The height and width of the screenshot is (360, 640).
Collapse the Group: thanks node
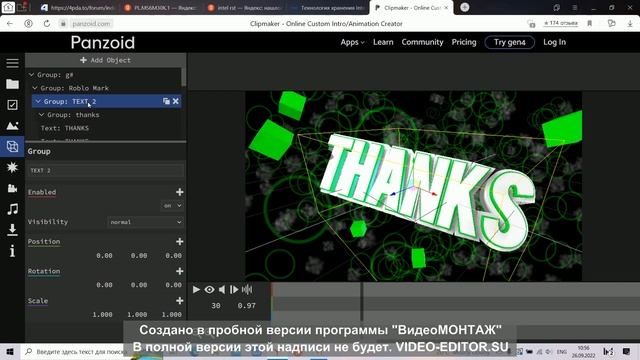(x=41, y=115)
